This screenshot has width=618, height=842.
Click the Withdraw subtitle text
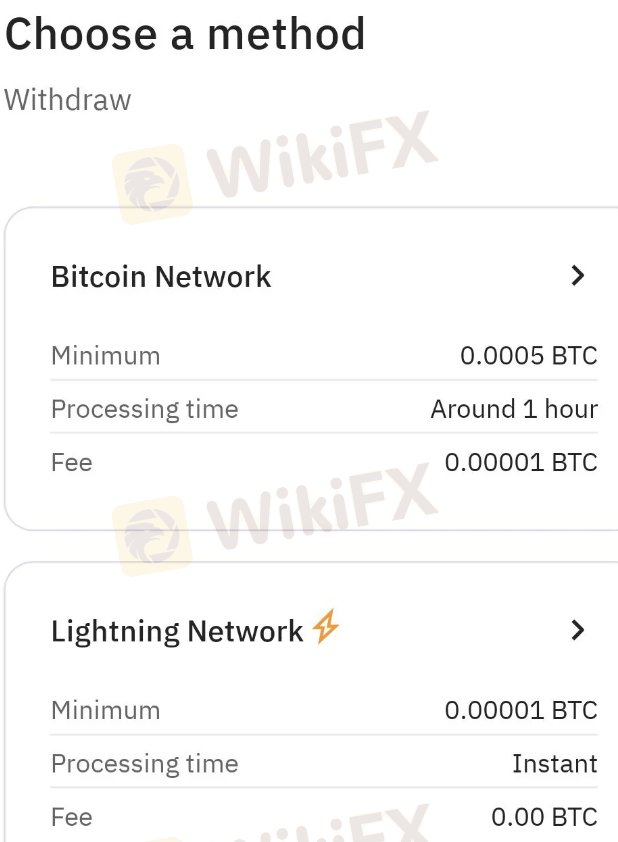click(68, 100)
